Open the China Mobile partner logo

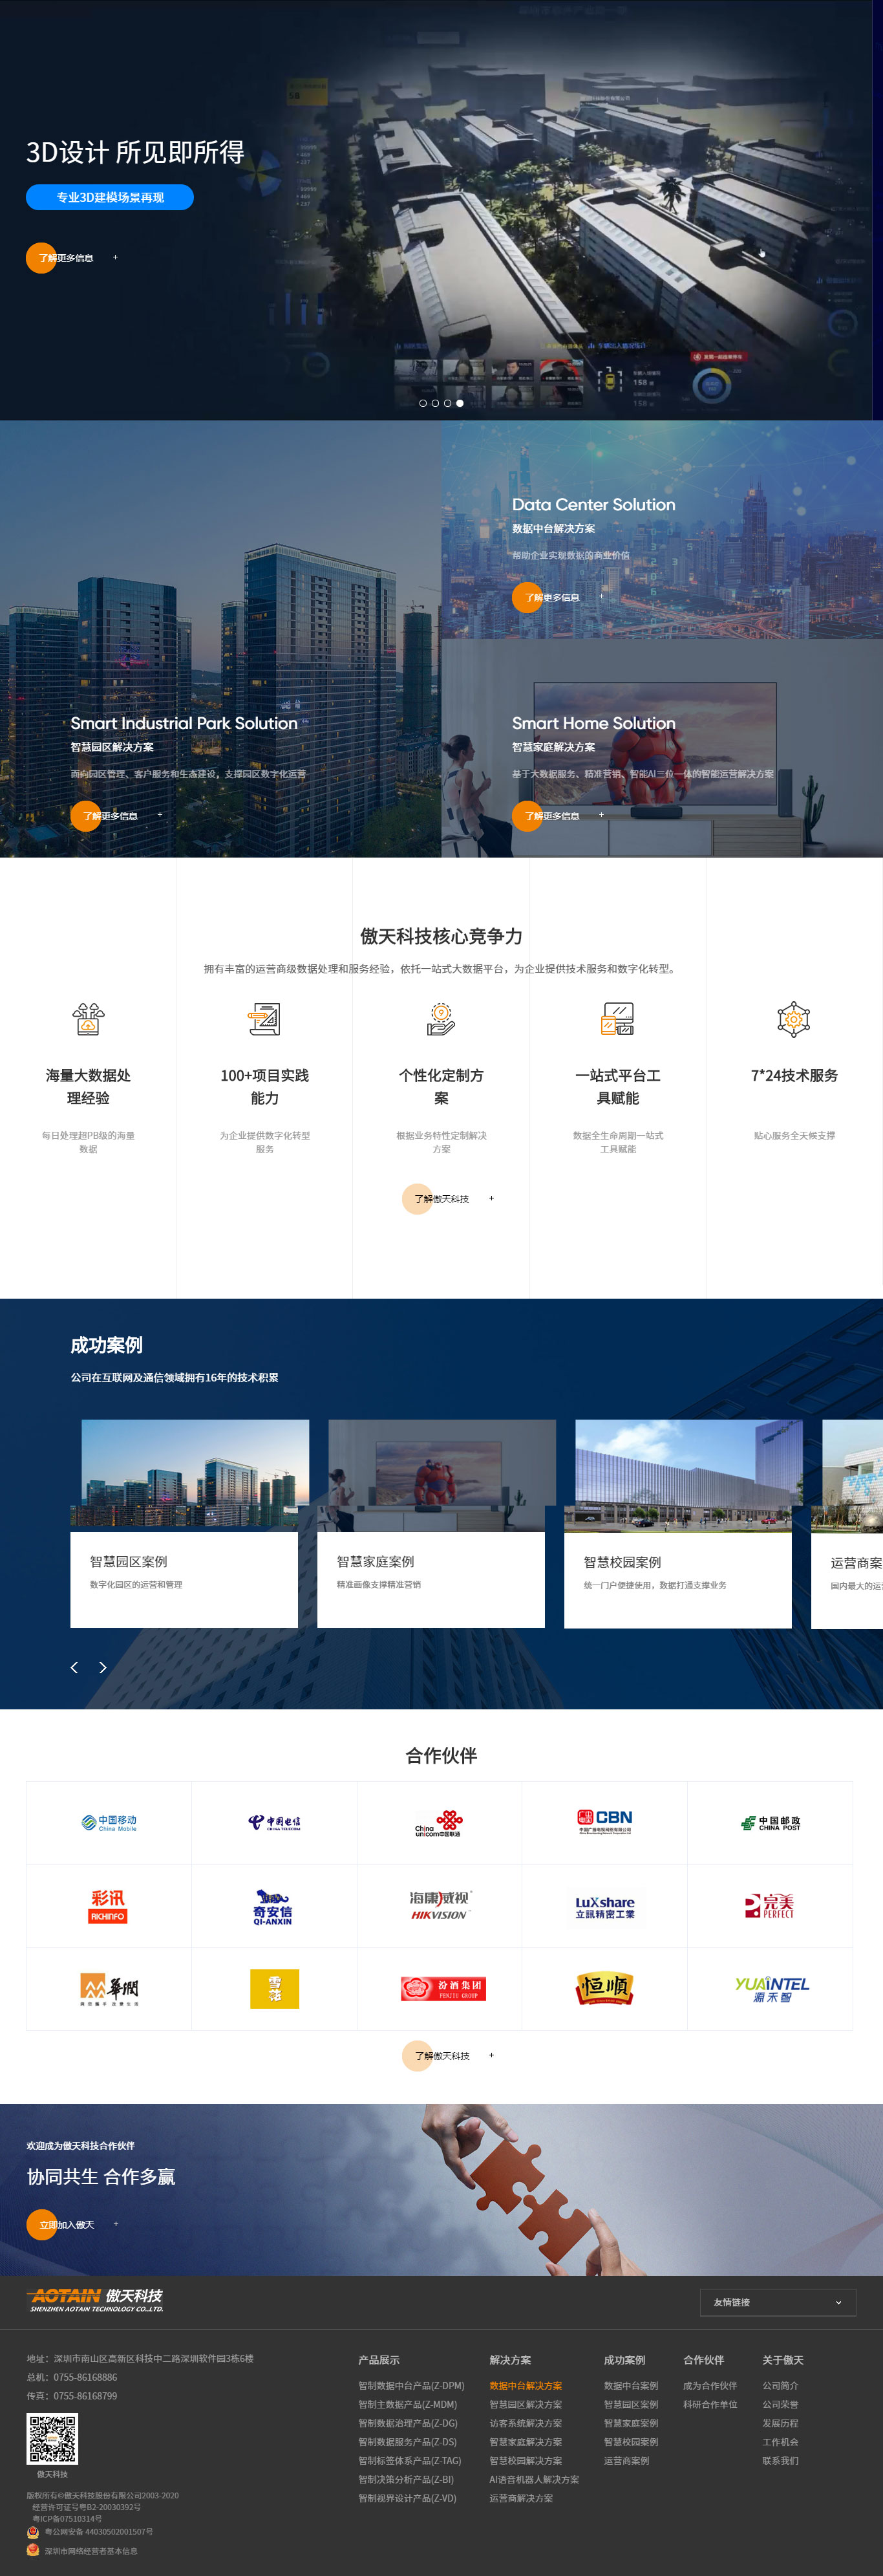(109, 1822)
